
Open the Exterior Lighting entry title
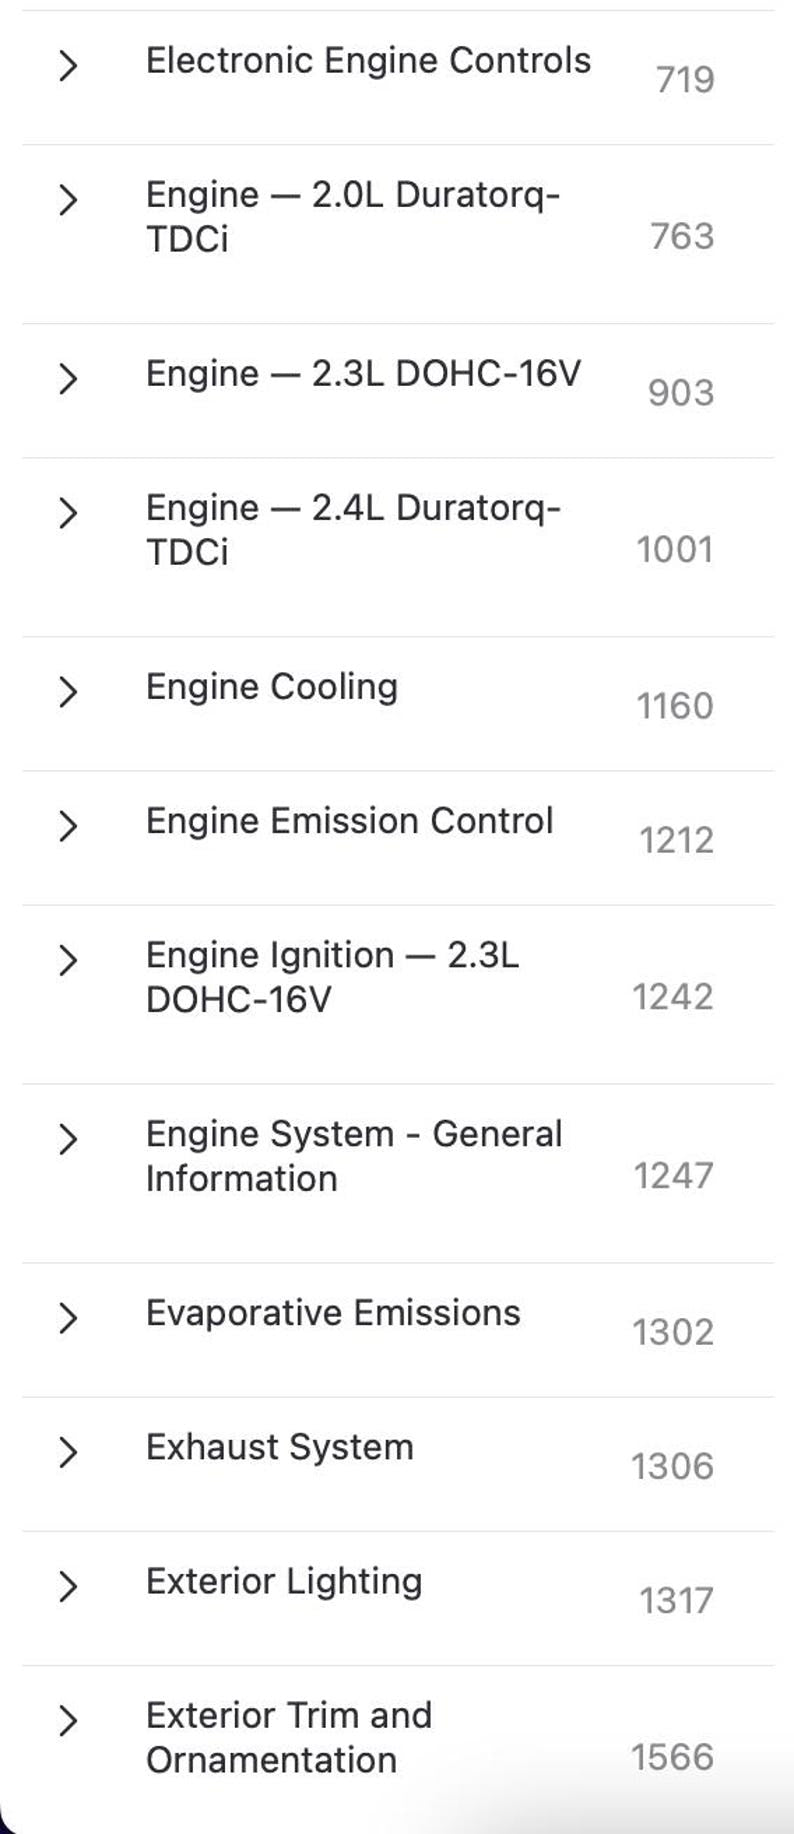tap(284, 1581)
